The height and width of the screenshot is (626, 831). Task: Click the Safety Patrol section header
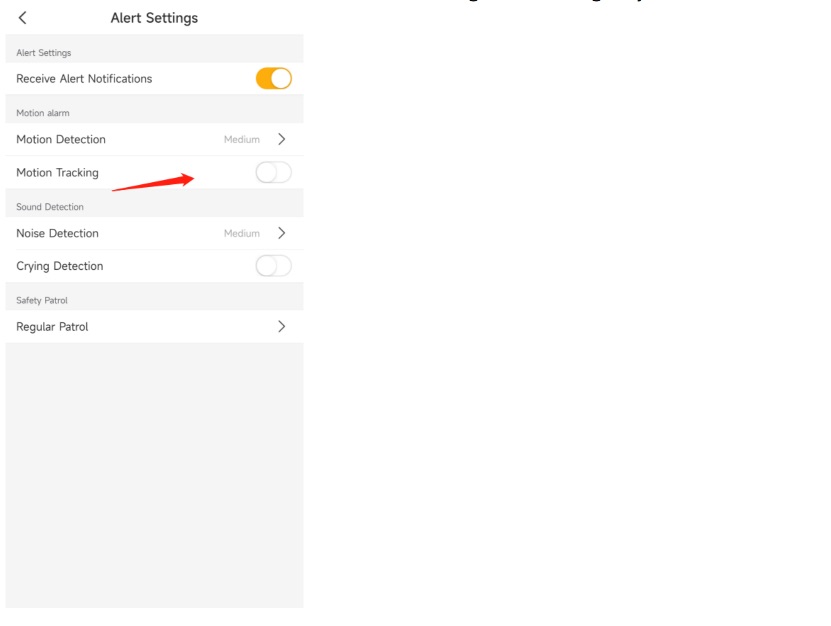(x=42, y=301)
